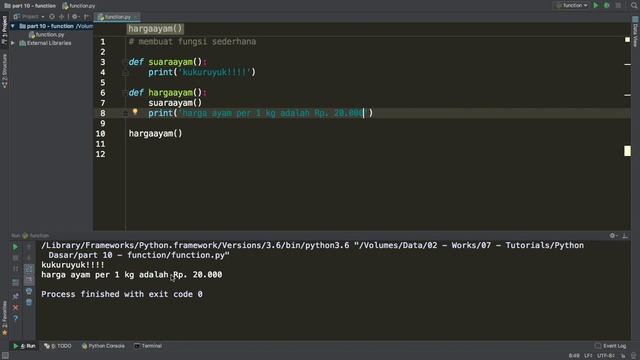This screenshot has height=360, width=640.
Task: Click the stop icon in top toolbar
Action: pos(618,6)
